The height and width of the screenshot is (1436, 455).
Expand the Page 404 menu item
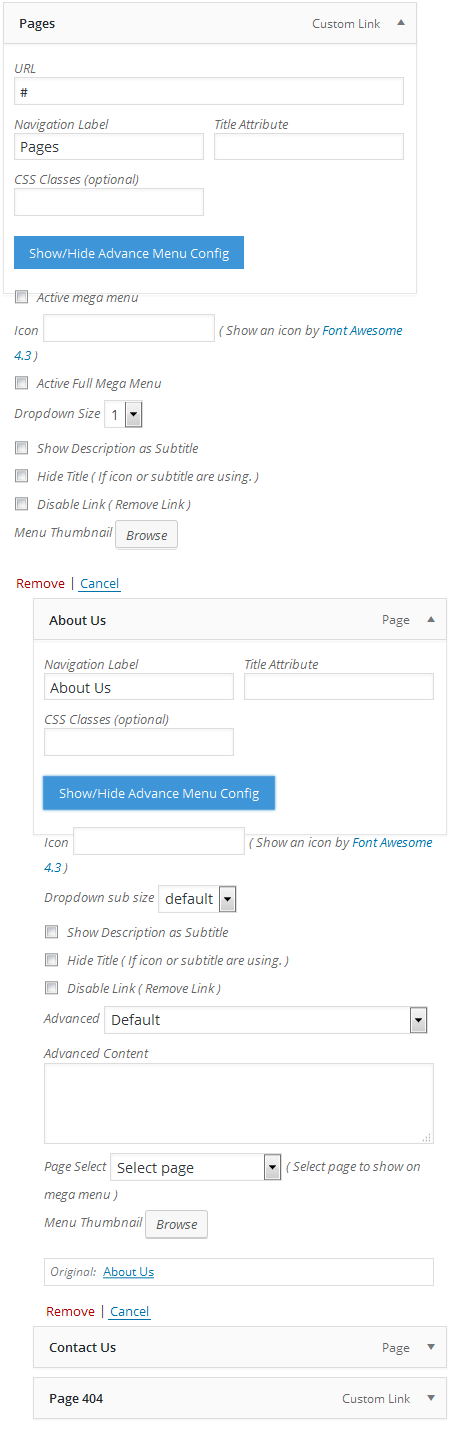pyautogui.click(x=431, y=1398)
